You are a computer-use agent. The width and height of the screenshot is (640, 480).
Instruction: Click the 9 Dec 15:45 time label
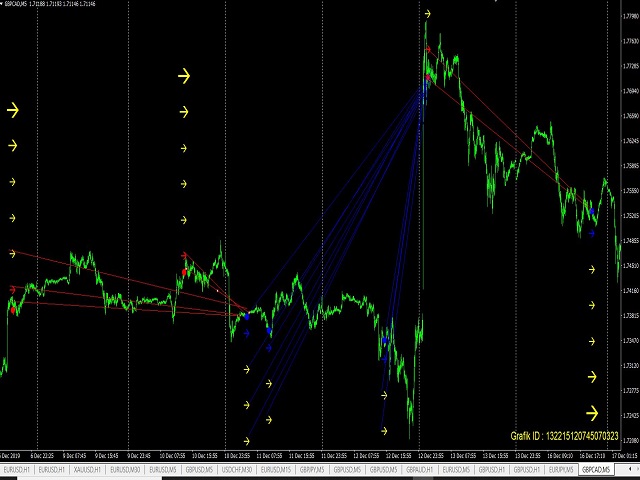[107, 456]
